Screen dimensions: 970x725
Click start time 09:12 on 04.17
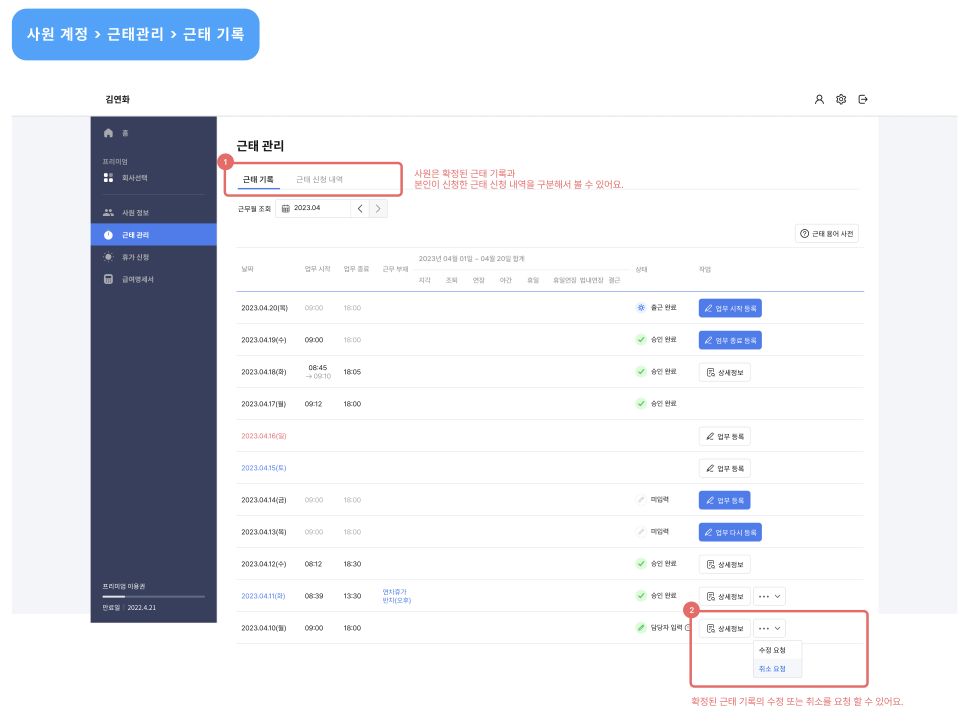(x=313, y=404)
